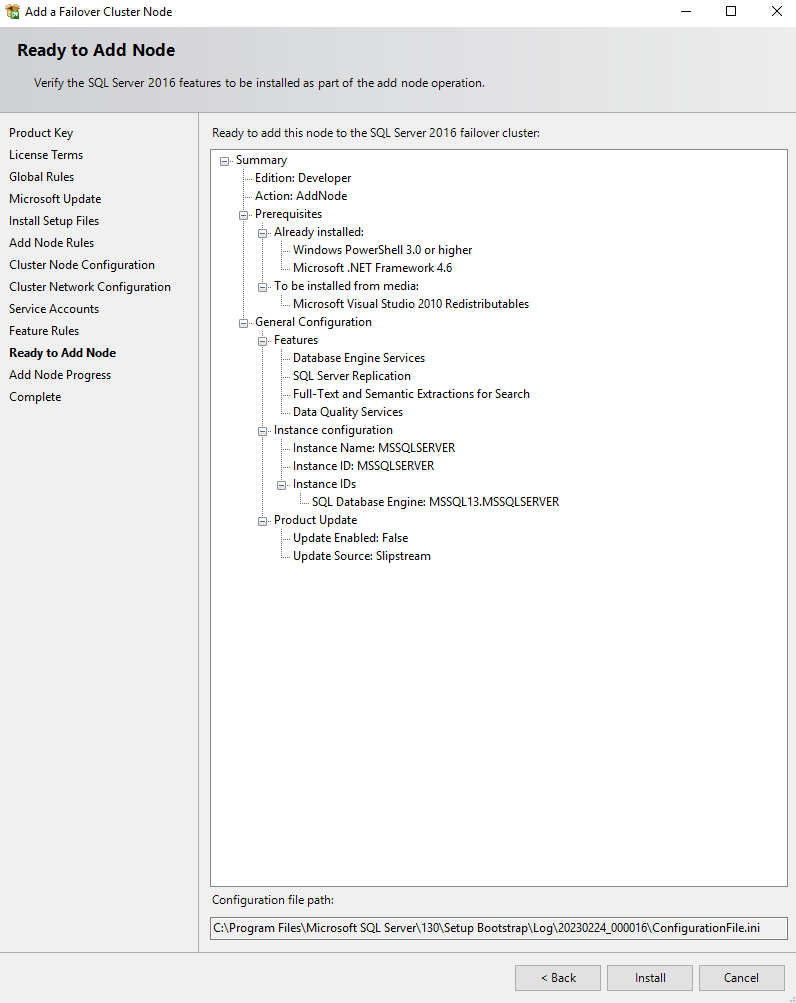Collapse the Summary tree node
Image resolution: width=796 pixels, height=1003 pixels.
click(225, 161)
